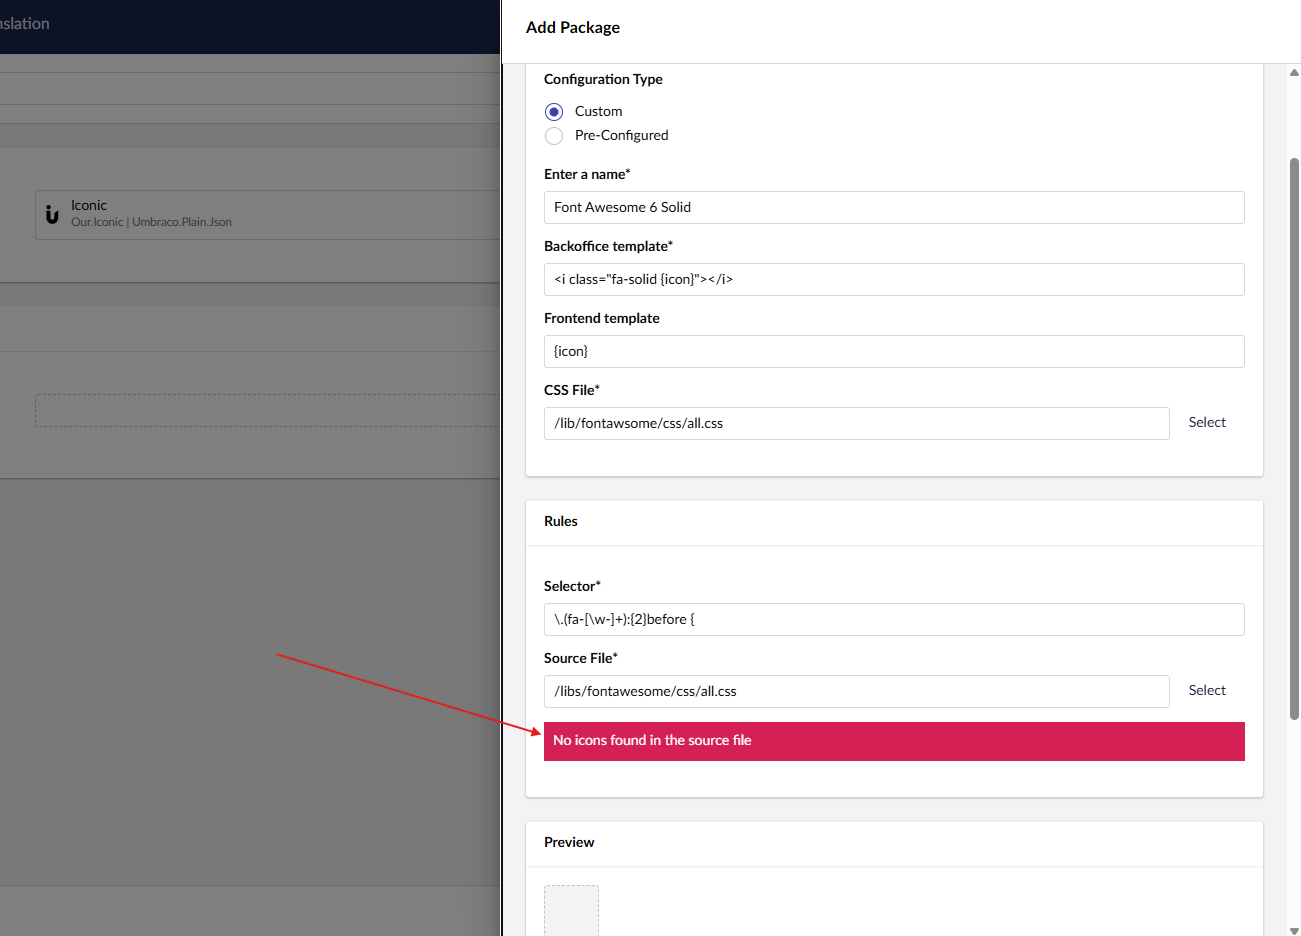The image size is (1301, 936).
Task: Click the Selector regex input field
Action: [893, 619]
